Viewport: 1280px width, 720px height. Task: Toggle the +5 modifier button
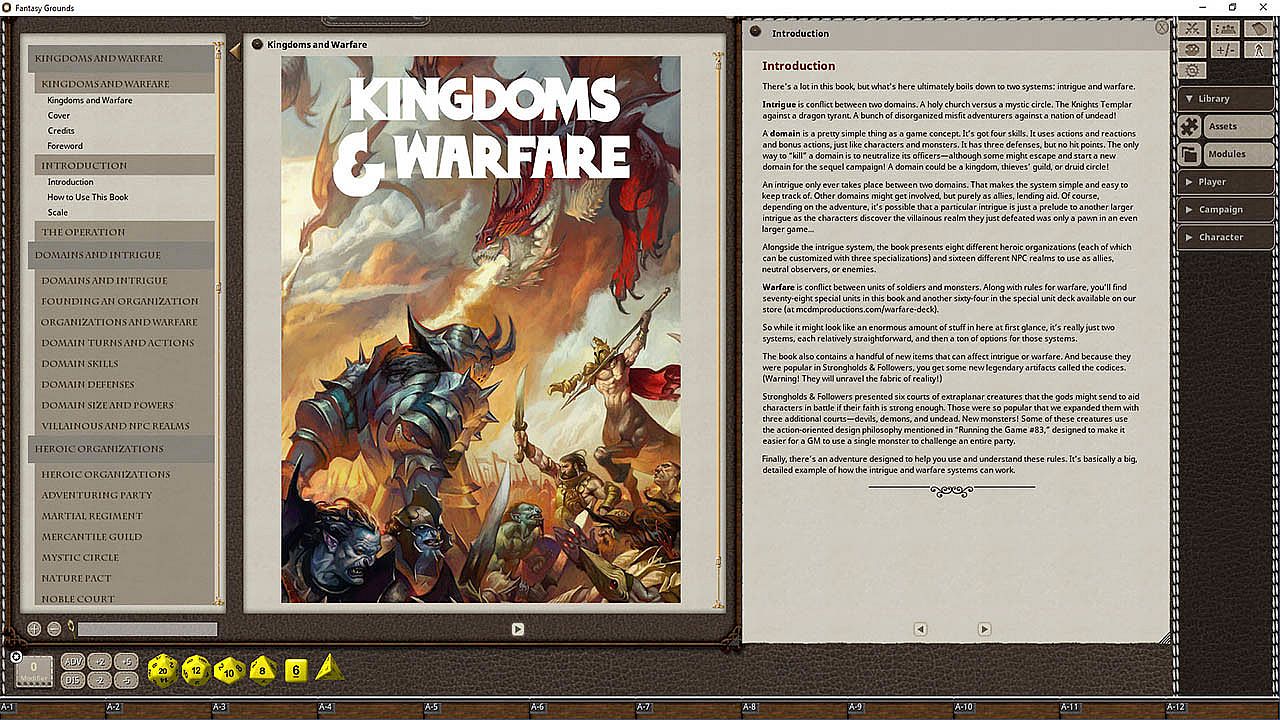pyautogui.click(x=125, y=662)
